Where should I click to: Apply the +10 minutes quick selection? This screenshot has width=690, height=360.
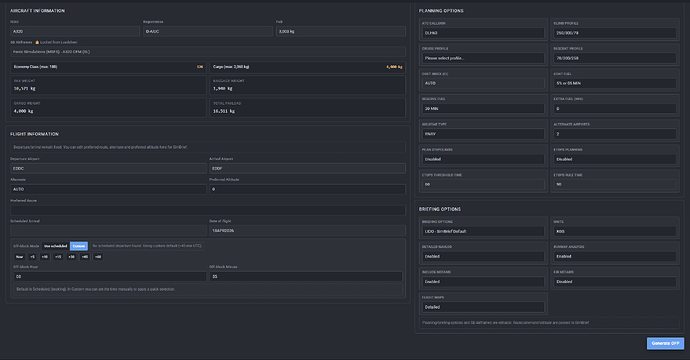(45, 257)
